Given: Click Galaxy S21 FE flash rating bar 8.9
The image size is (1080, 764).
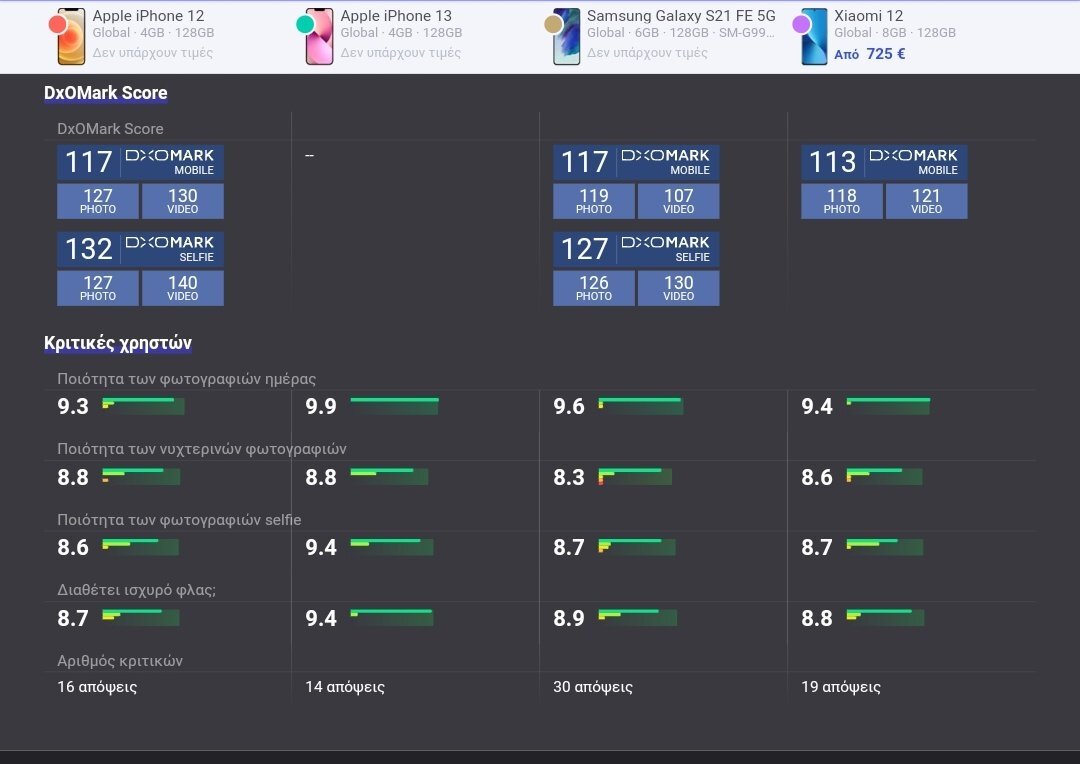Looking at the screenshot, I should pyautogui.click(x=637, y=618).
